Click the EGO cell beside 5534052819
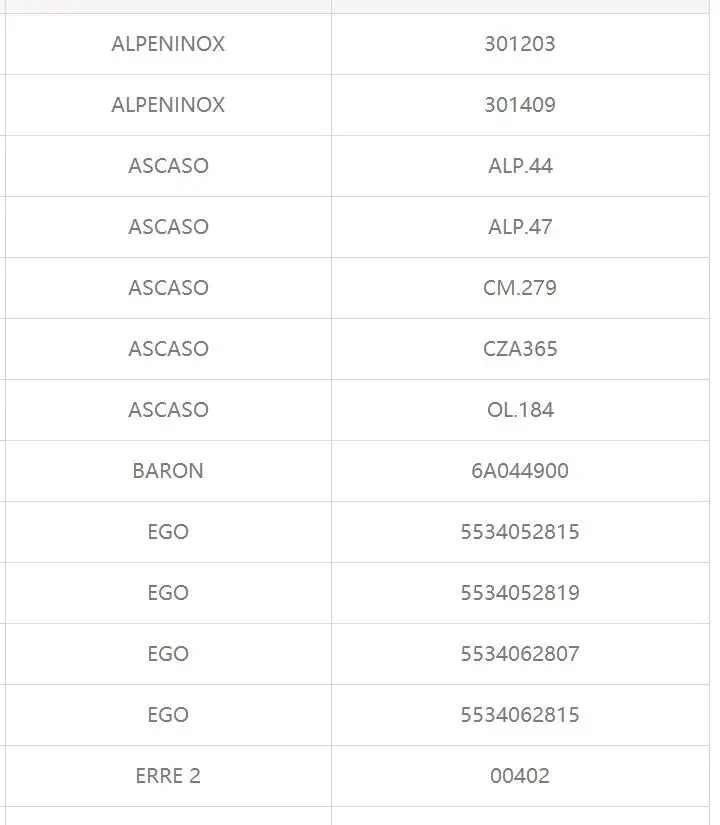Viewport: 720px width, 825px height. click(x=168, y=593)
